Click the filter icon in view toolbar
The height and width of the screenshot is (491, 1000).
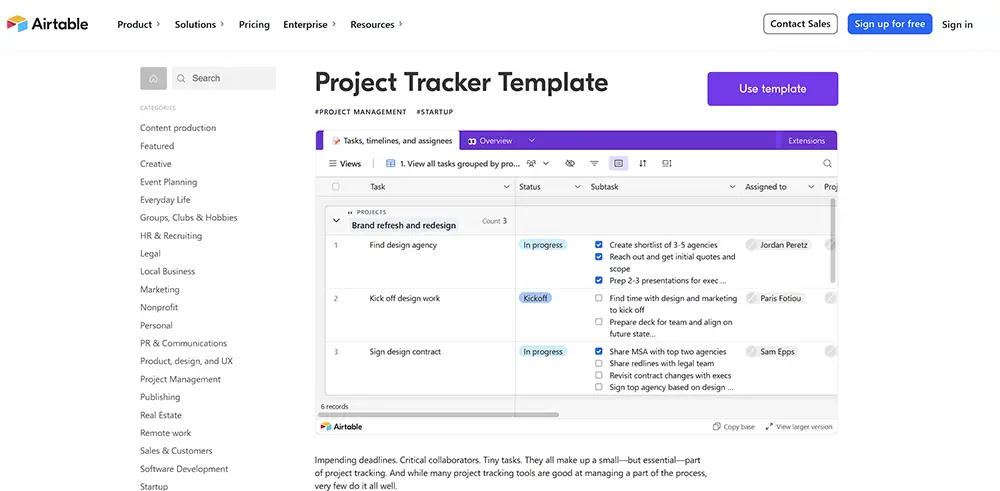594,164
